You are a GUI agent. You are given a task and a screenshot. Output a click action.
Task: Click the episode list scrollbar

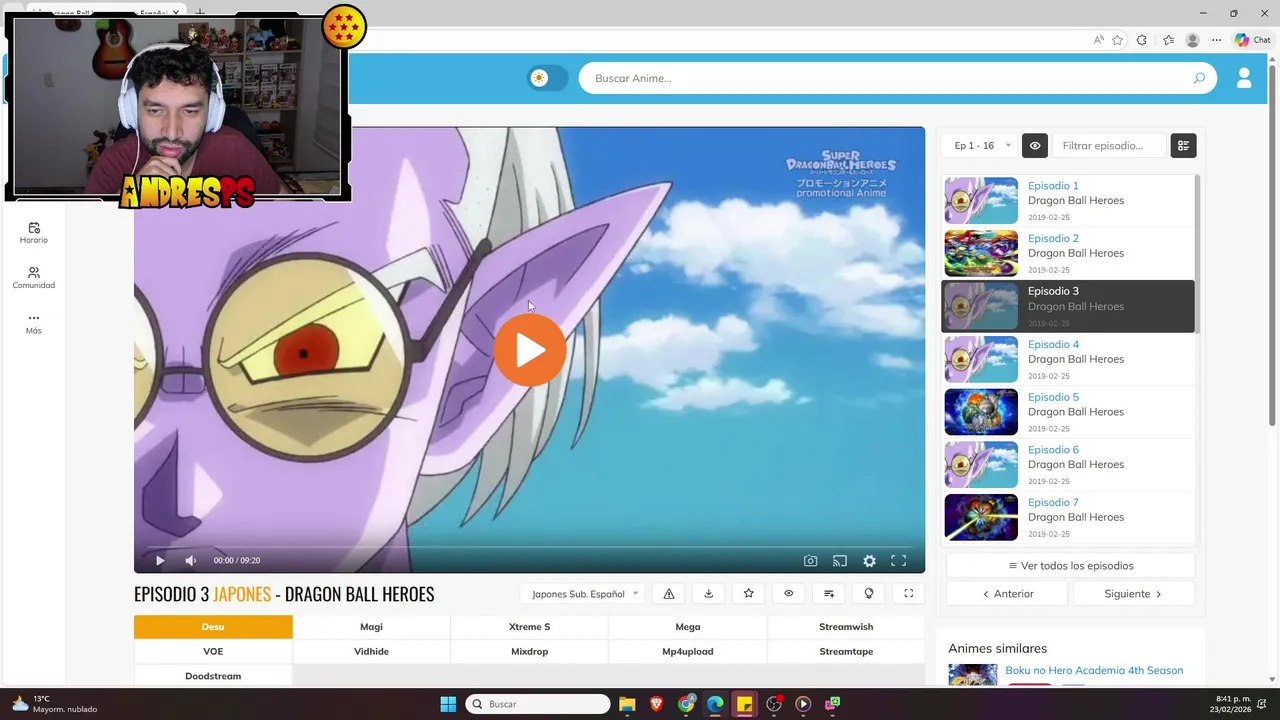point(1197,254)
